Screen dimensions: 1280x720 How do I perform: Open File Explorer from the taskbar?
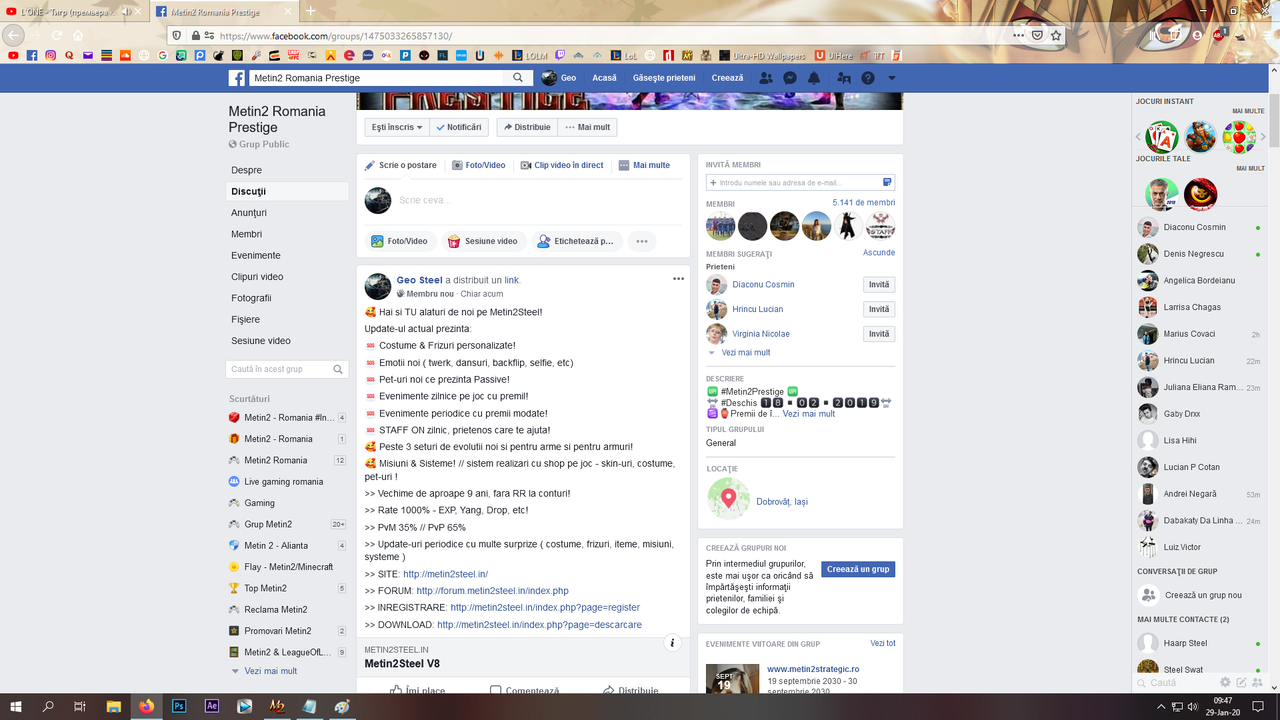pos(114,706)
